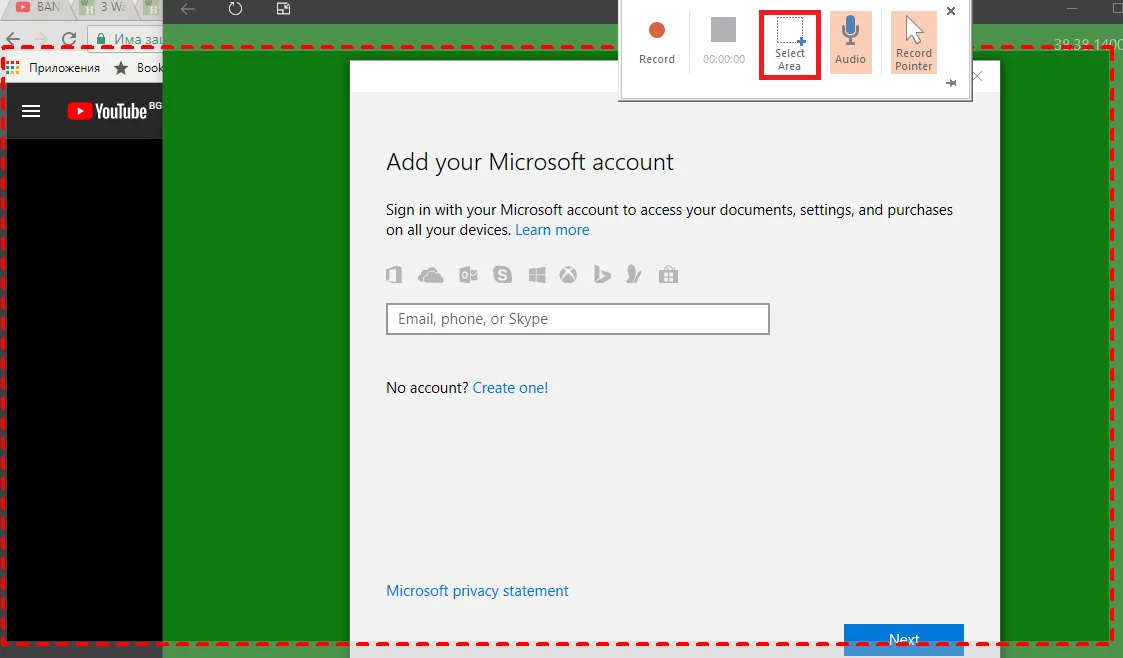The width and height of the screenshot is (1123, 658).
Task: Click the Email, phone, or Skype field
Action: 577,319
